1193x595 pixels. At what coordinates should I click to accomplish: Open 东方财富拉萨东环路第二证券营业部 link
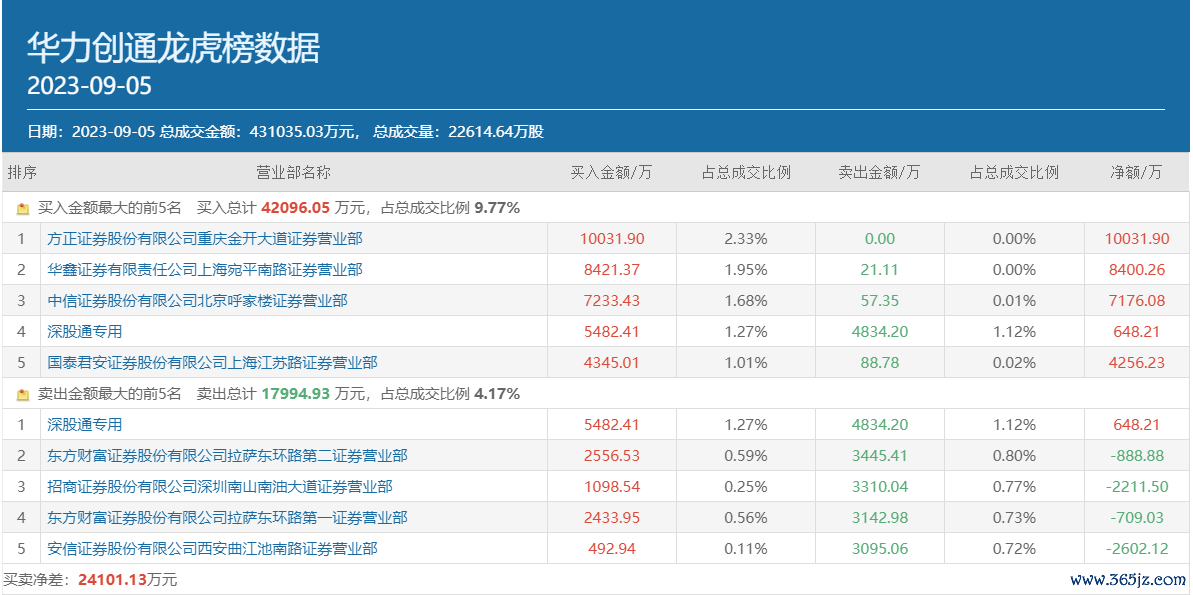click(x=227, y=456)
